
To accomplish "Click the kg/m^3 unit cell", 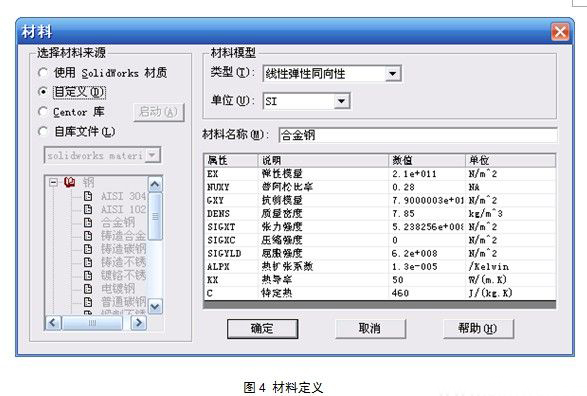I will [x=485, y=214].
